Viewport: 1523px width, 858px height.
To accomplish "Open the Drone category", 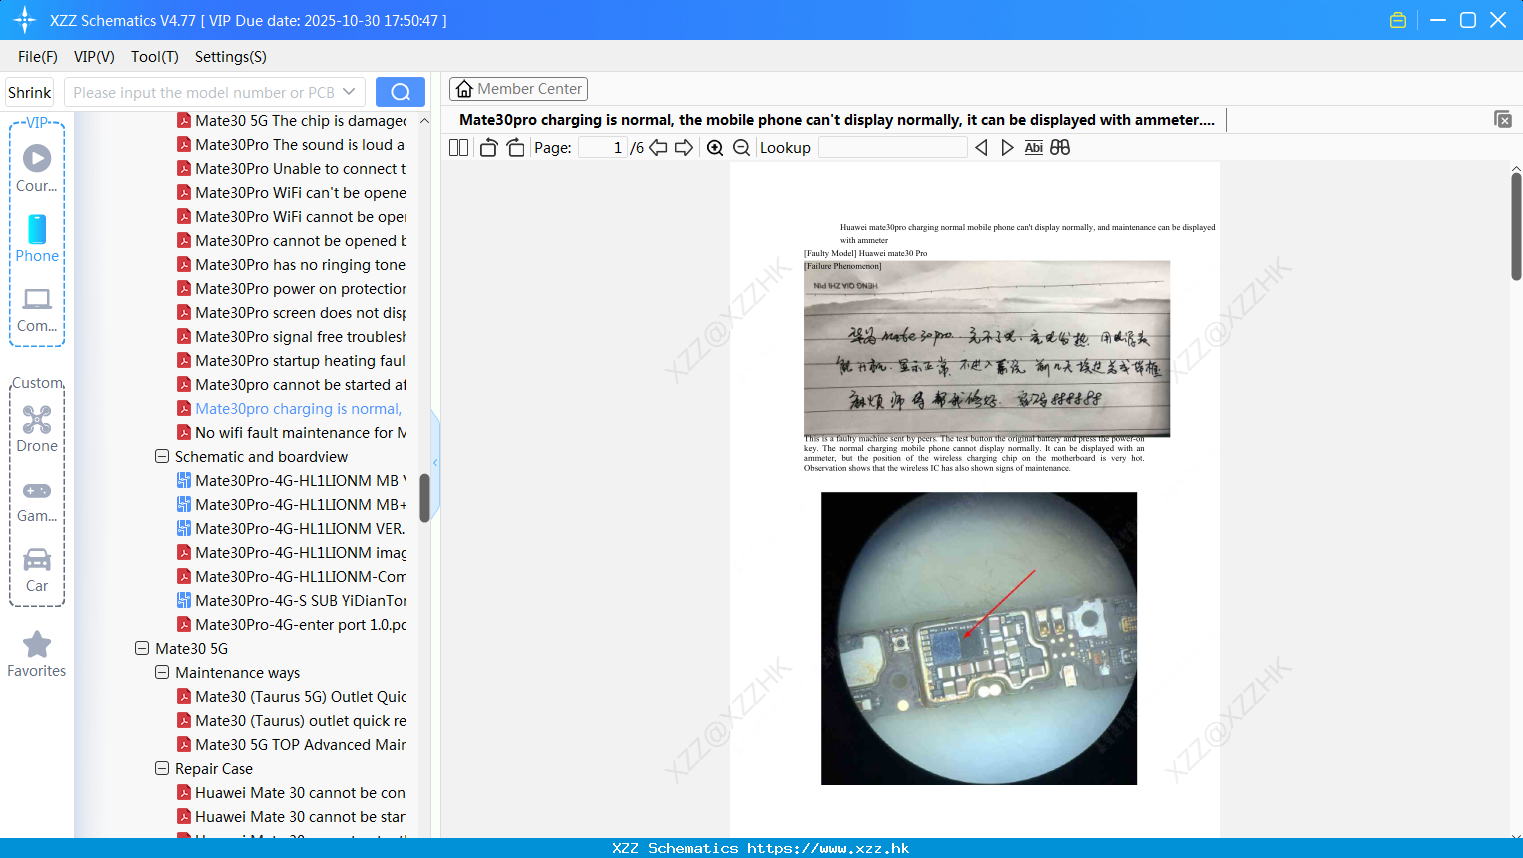I will (x=37, y=429).
